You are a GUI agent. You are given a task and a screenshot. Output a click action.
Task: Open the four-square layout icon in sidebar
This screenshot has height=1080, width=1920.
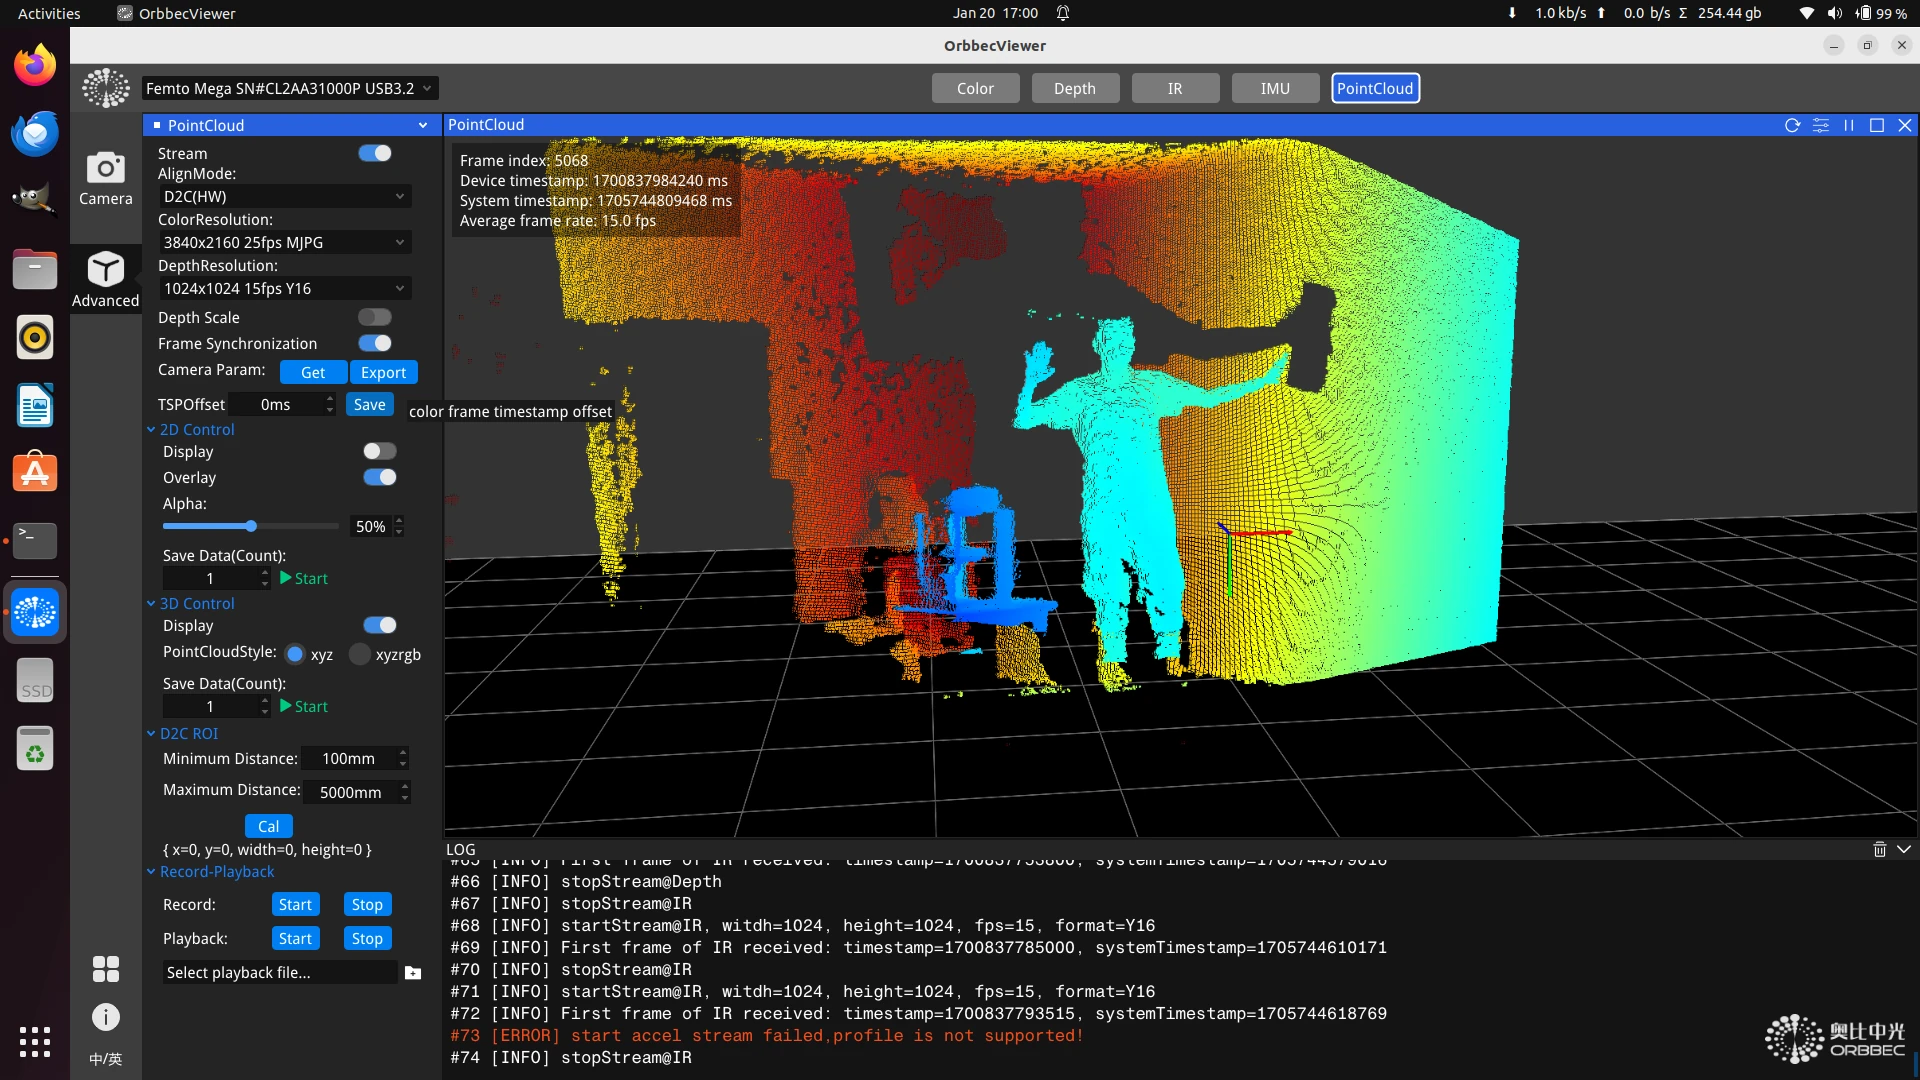pos(106,968)
